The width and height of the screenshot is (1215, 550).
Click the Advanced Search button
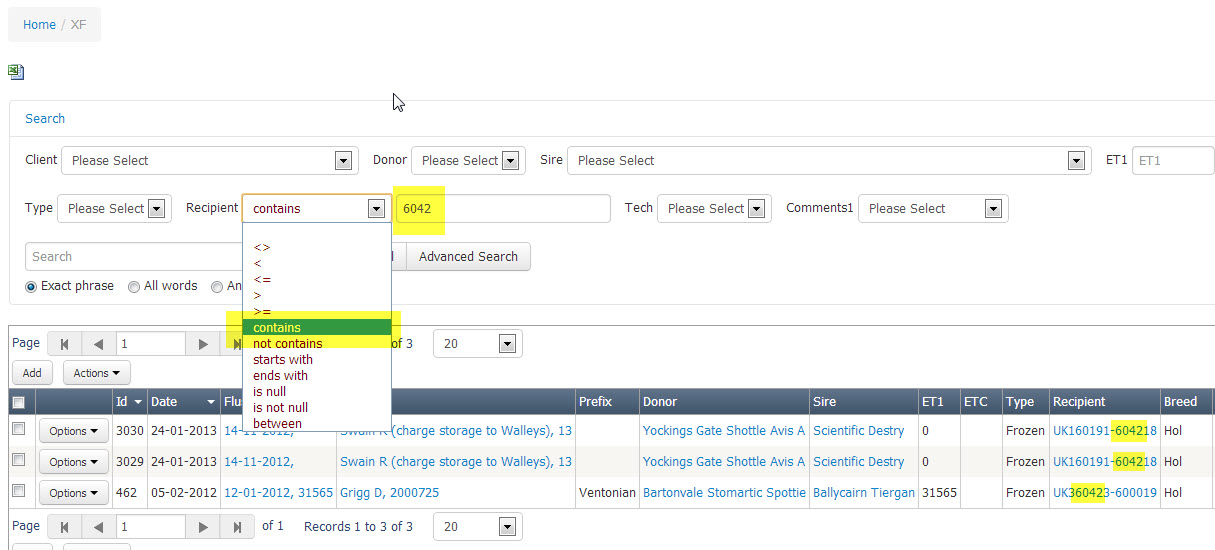point(468,257)
